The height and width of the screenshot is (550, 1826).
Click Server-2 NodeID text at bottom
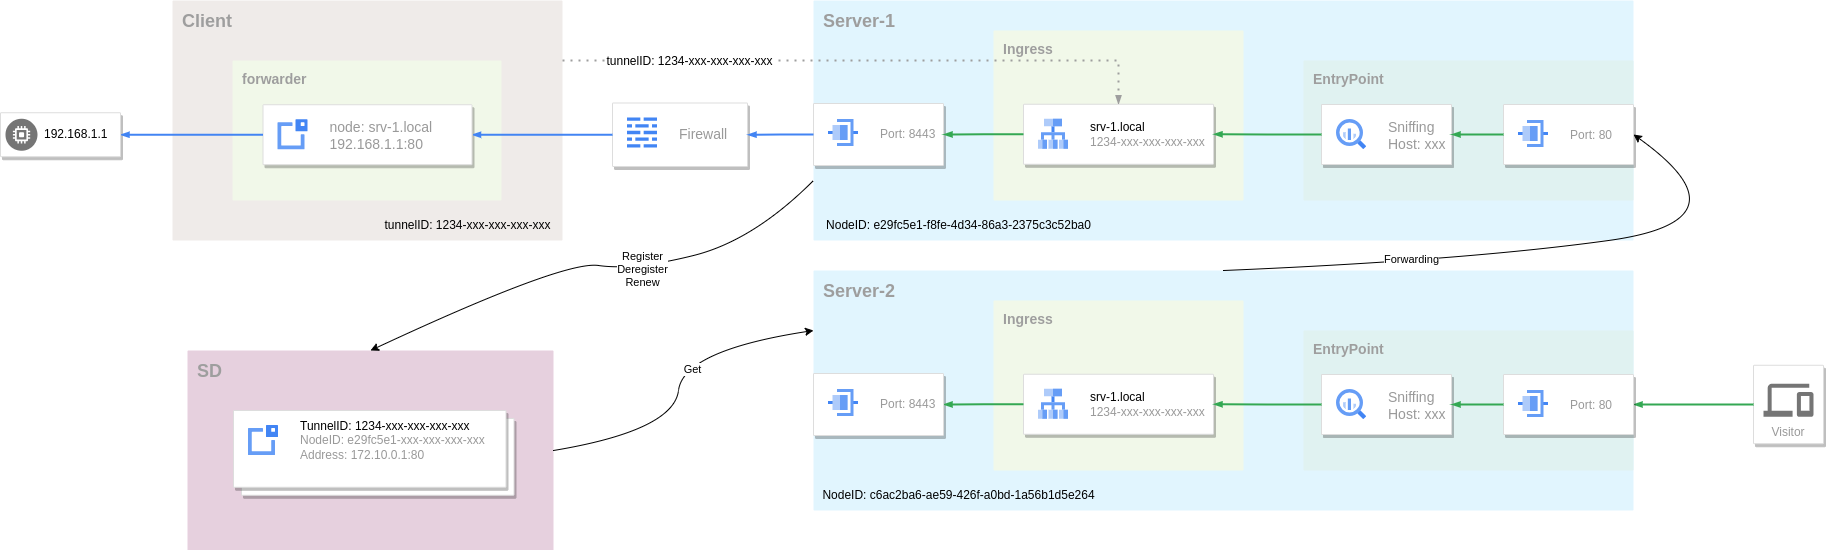pos(958,495)
